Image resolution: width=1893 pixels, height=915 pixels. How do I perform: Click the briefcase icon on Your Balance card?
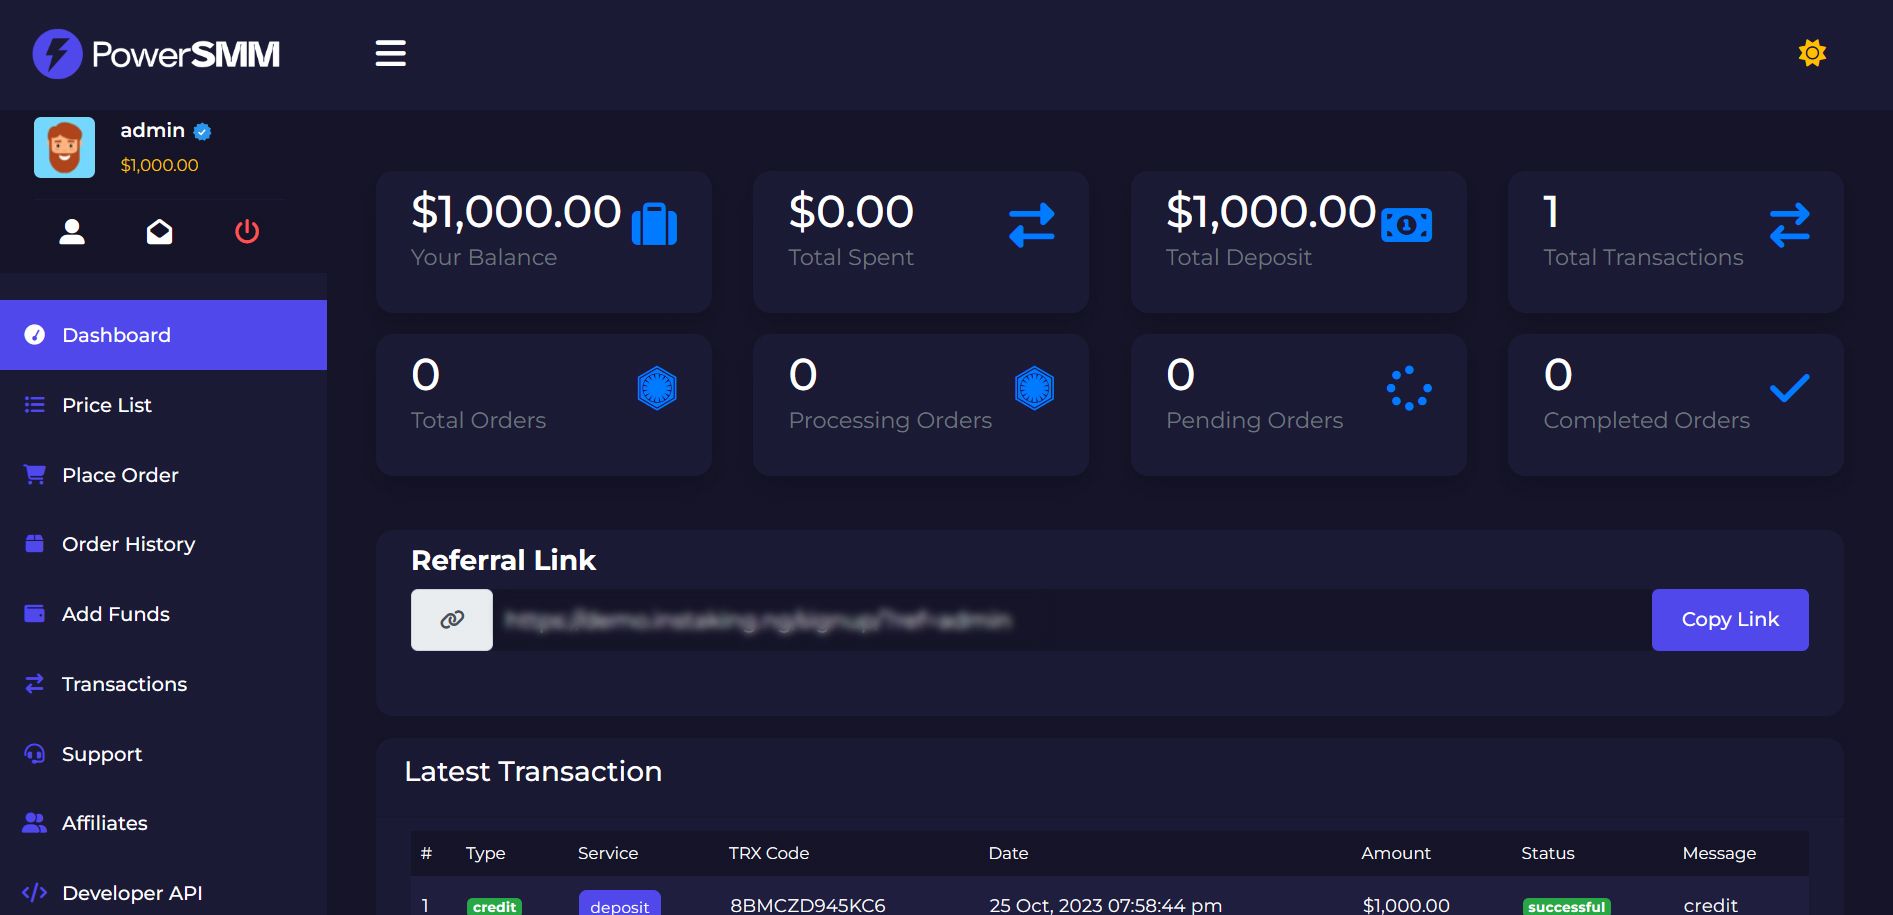tap(654, 224)
